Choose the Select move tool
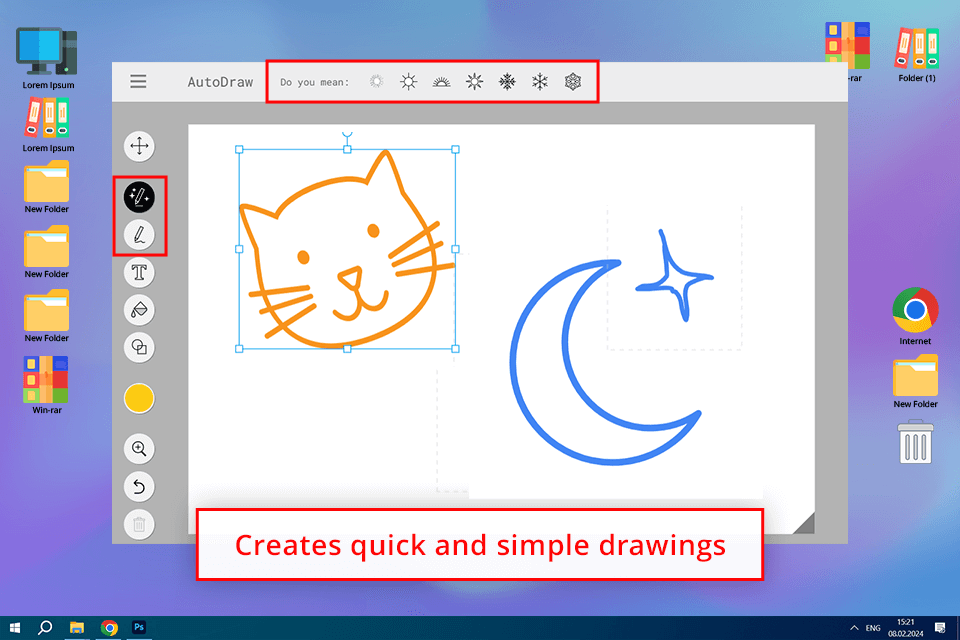 click(x=140, y=146)
